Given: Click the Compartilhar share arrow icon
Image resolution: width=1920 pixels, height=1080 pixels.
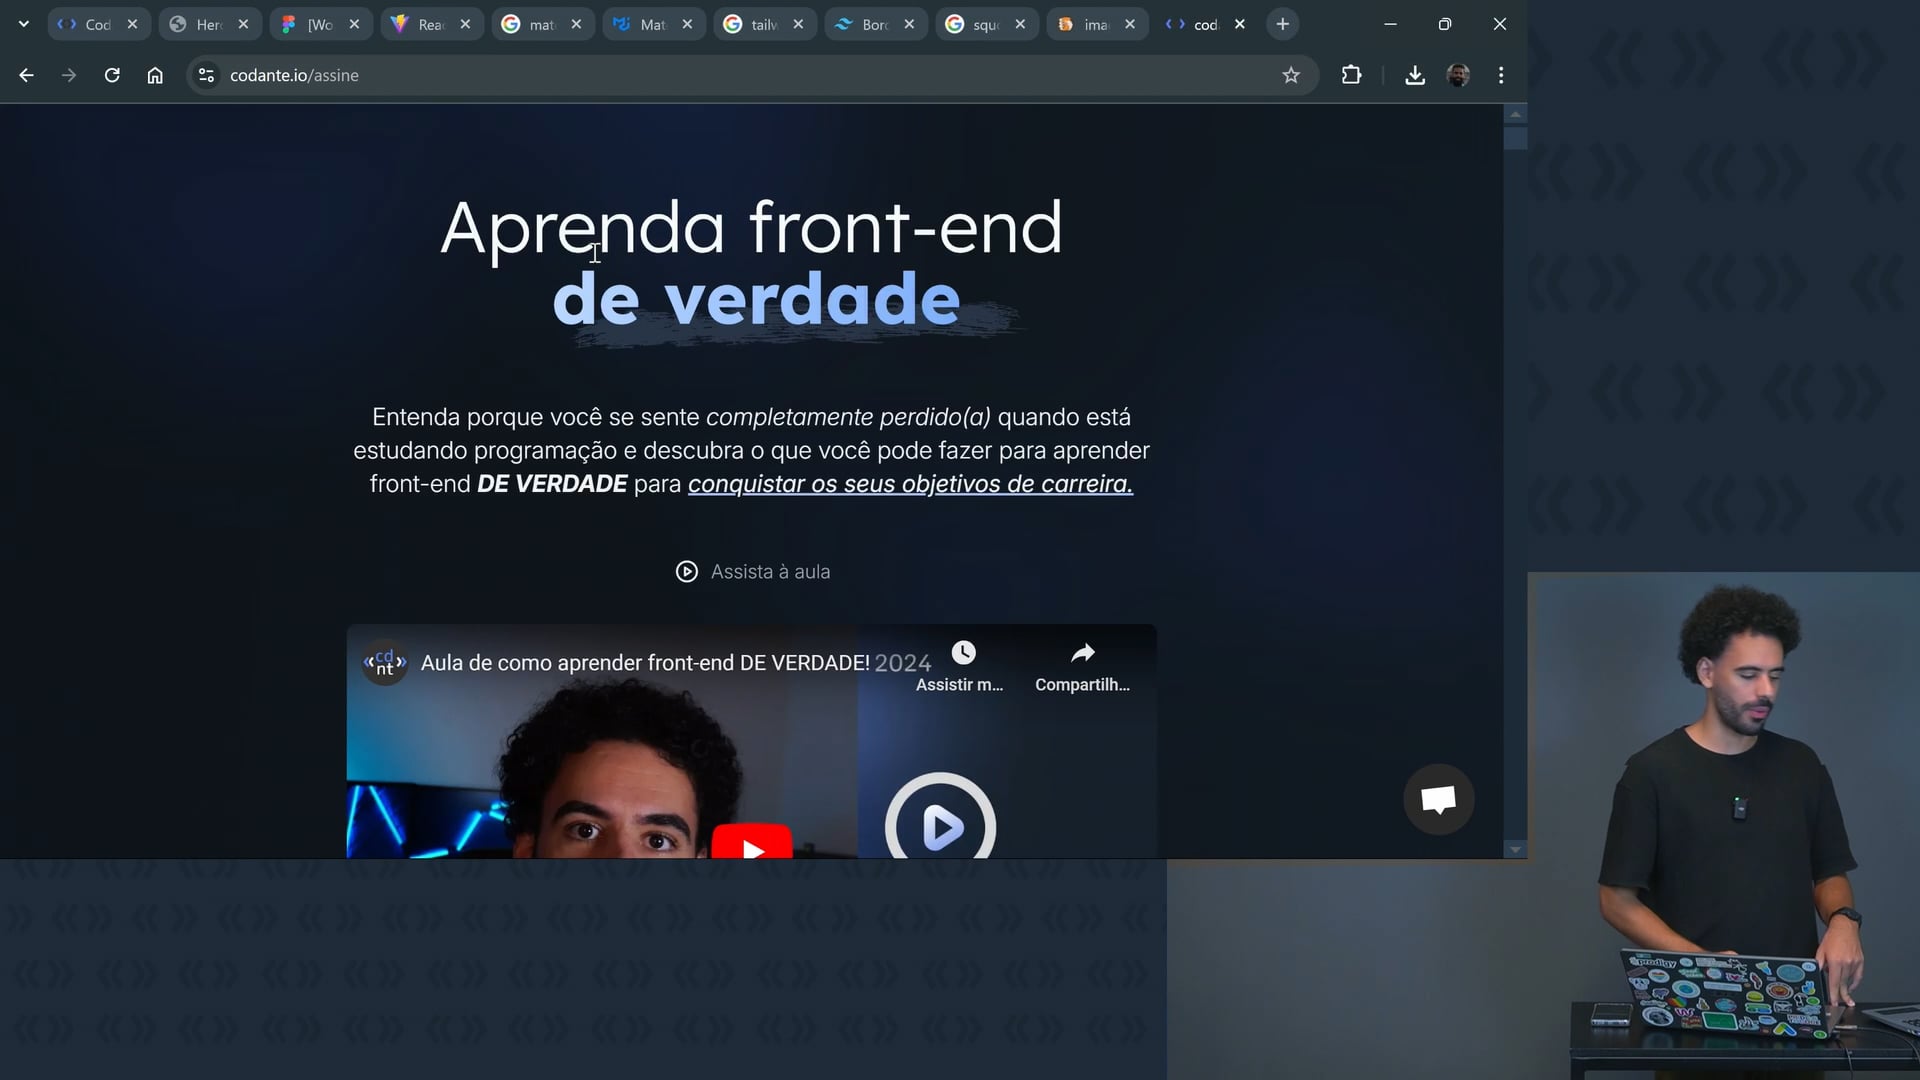Looking at the screenshot, I should click(1082, 654).
